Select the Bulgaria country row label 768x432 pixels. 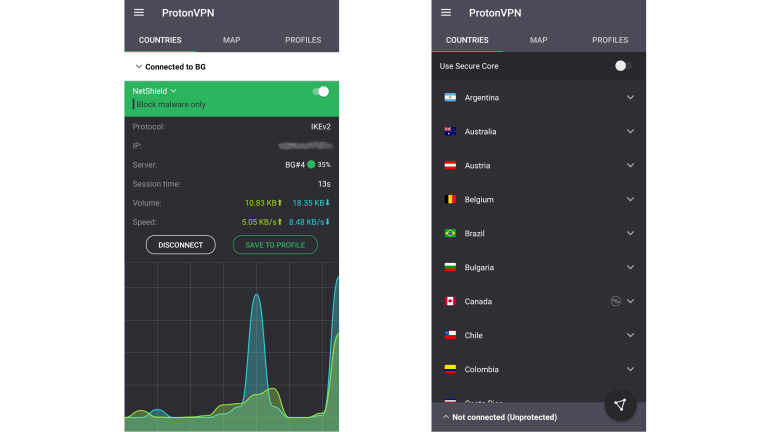tap(479, 267)
